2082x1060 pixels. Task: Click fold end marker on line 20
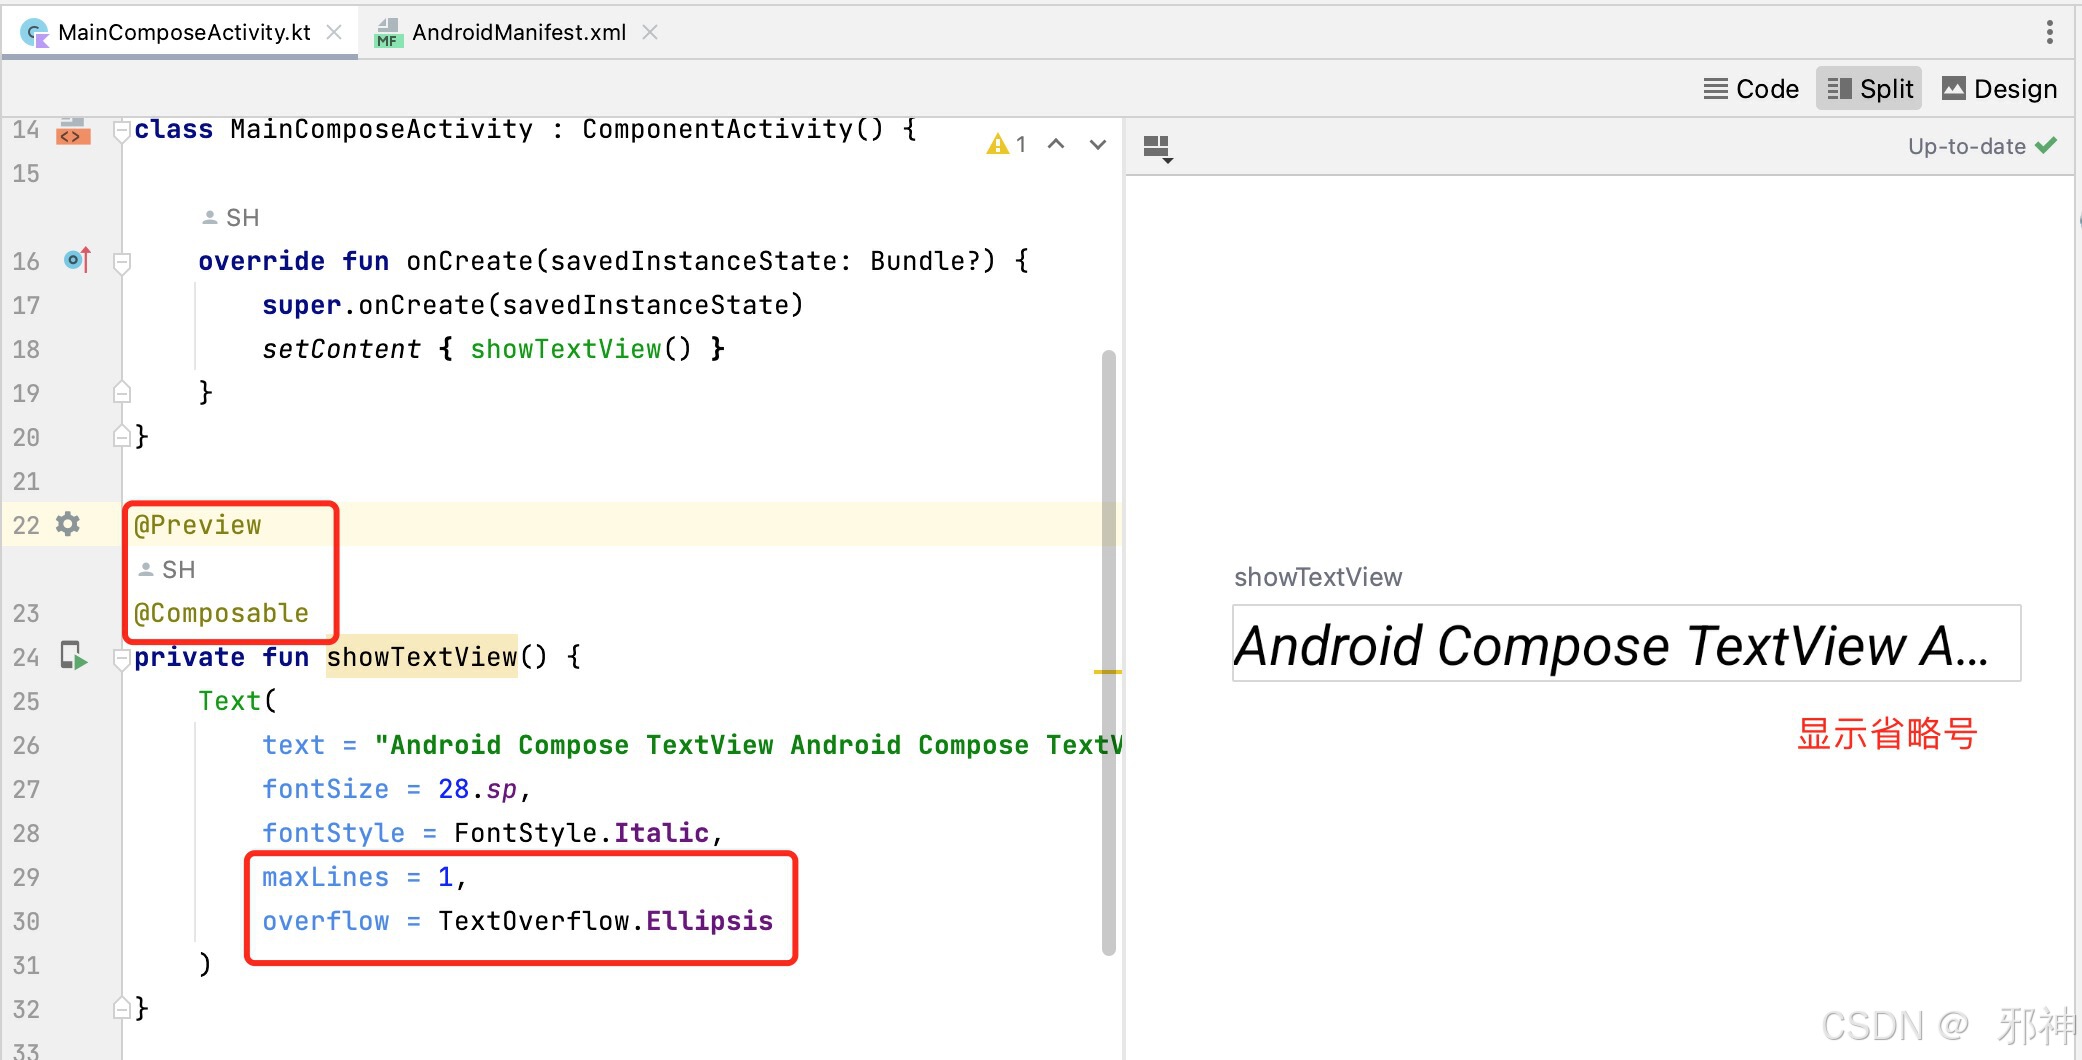tap(122, 436)
